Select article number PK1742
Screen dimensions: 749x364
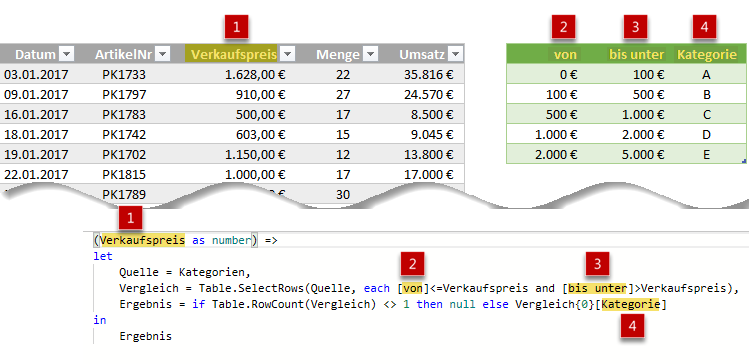coord(124,135)
